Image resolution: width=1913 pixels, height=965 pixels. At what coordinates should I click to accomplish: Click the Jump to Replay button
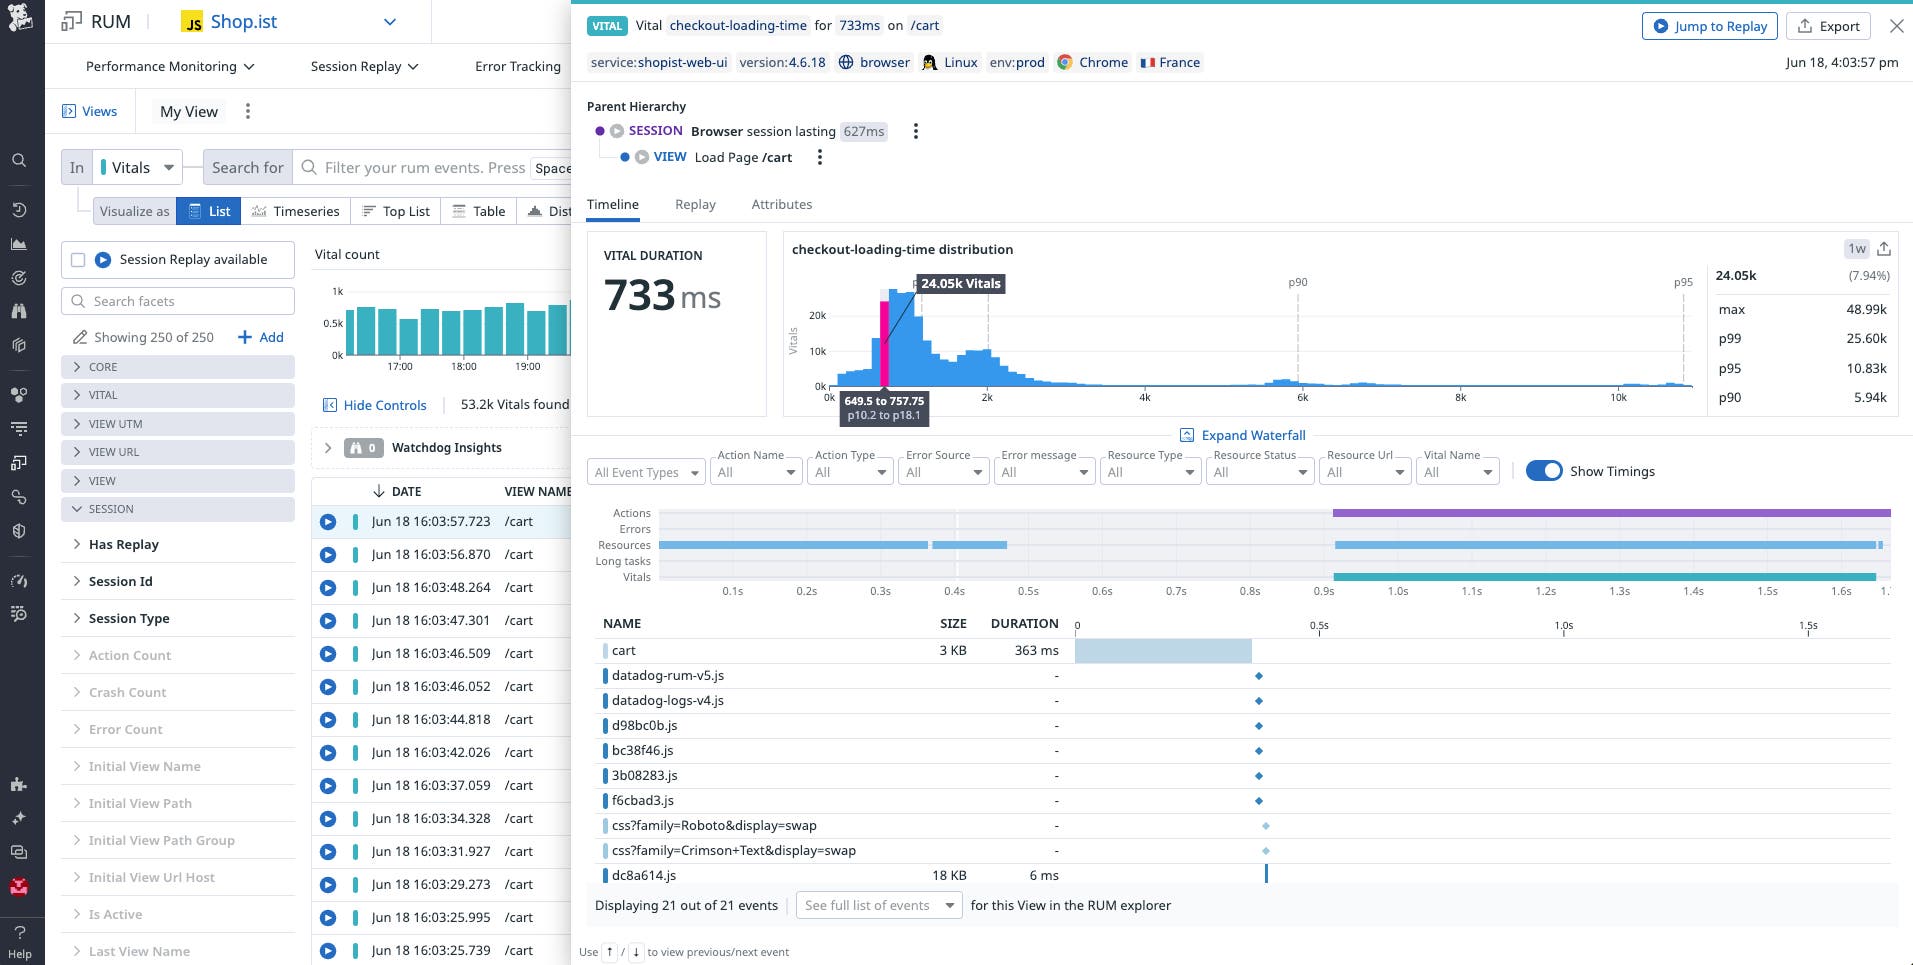pyautogui.click(x=1709, y=26)
